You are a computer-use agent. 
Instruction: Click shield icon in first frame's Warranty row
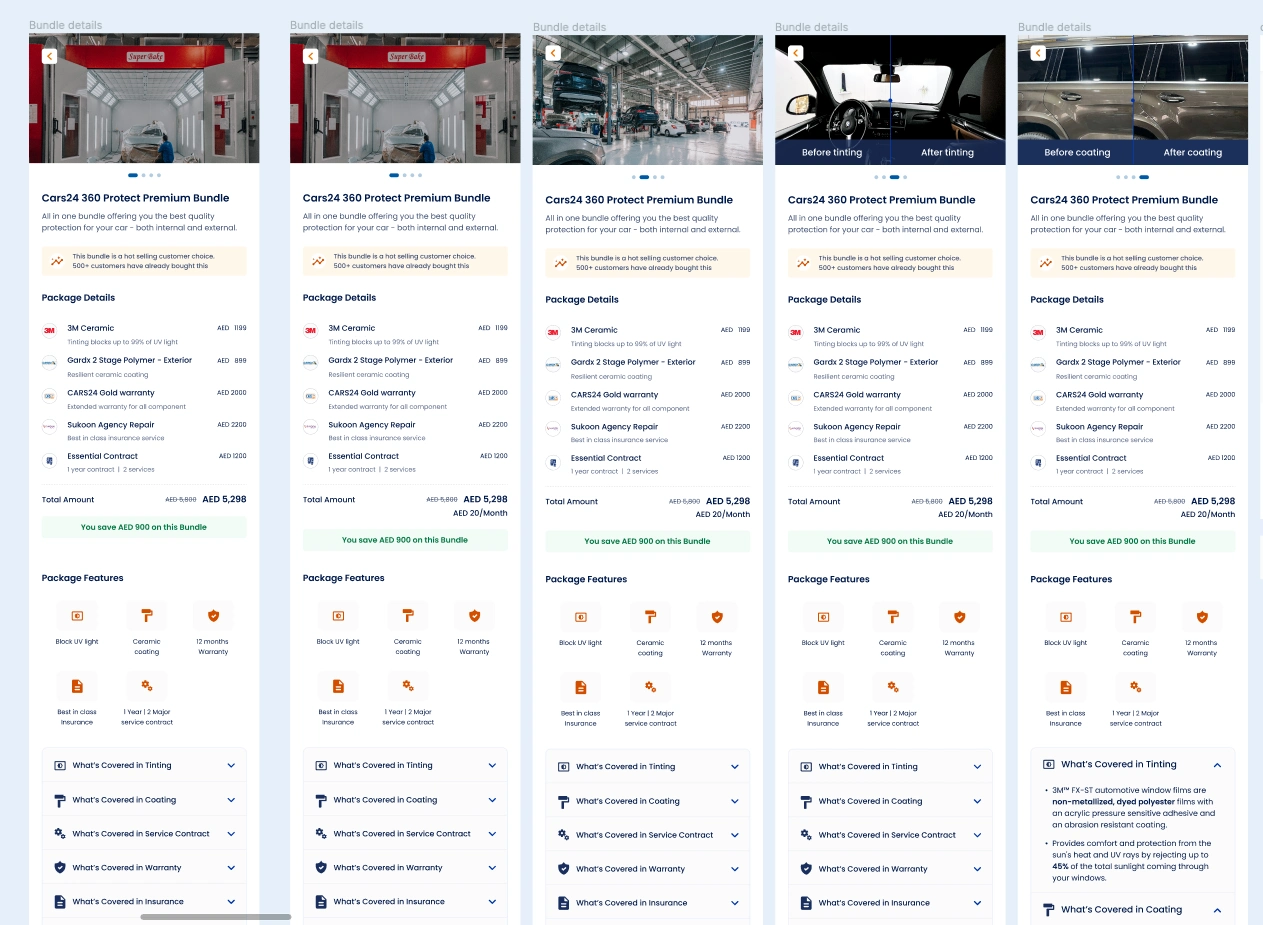60,868
